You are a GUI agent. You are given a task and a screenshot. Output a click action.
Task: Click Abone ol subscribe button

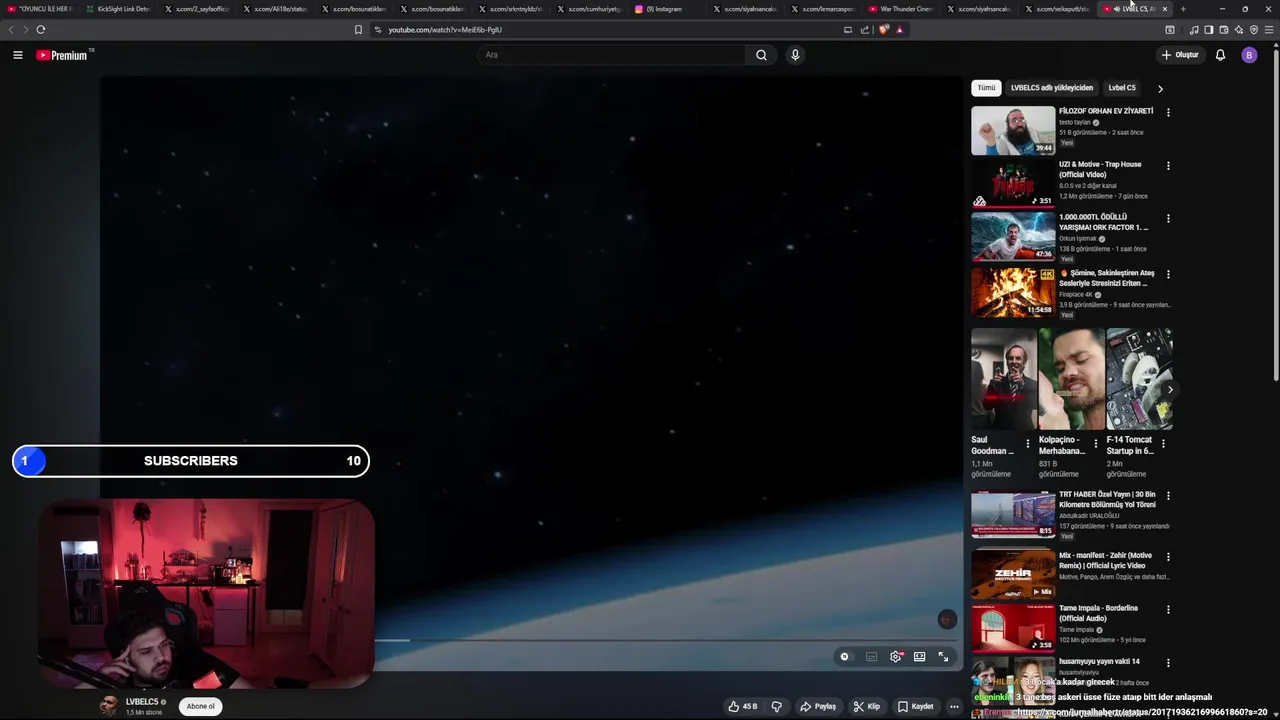[x=200, y=706]
